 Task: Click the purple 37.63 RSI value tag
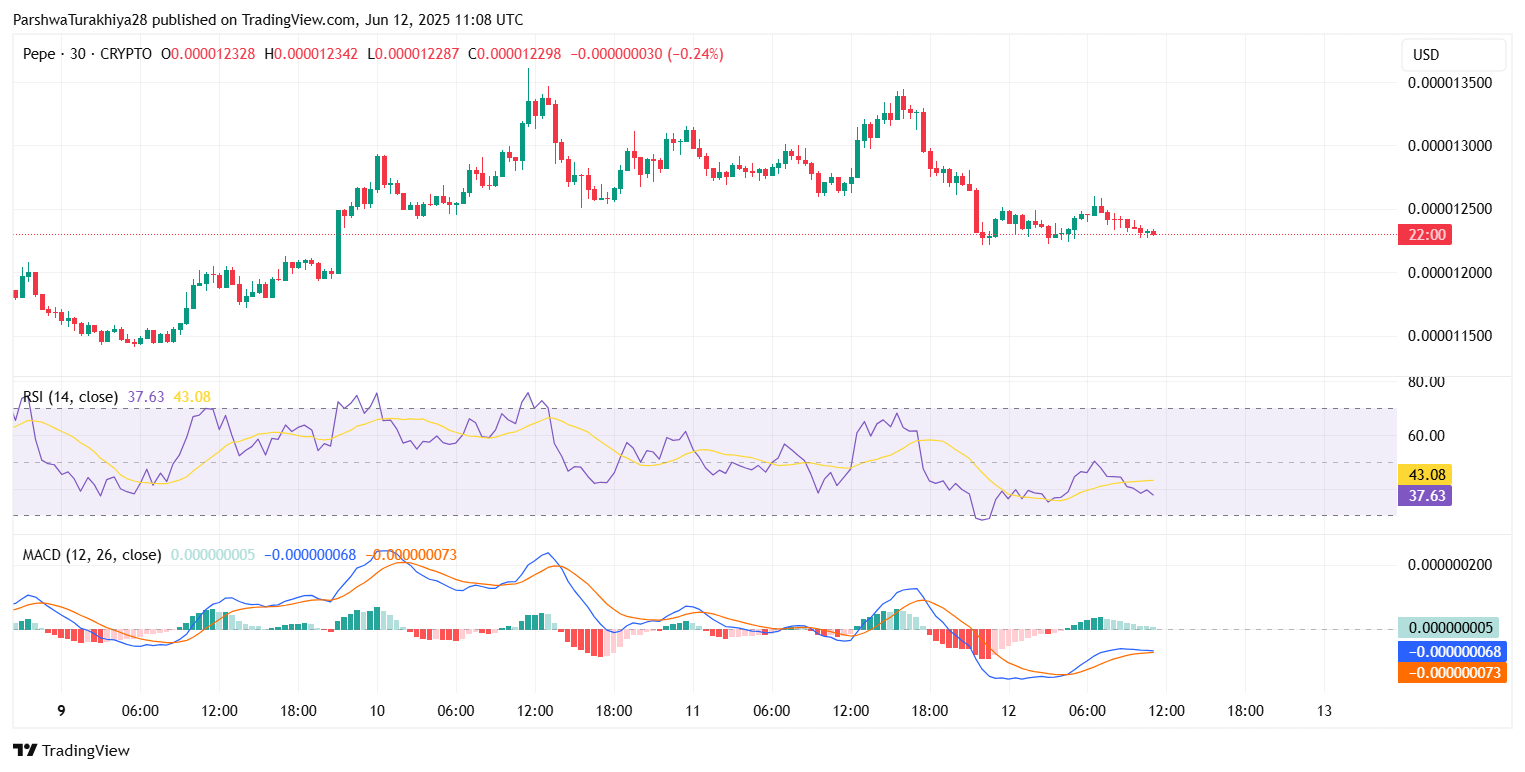pyautogui.click(x=1427, y=495)
